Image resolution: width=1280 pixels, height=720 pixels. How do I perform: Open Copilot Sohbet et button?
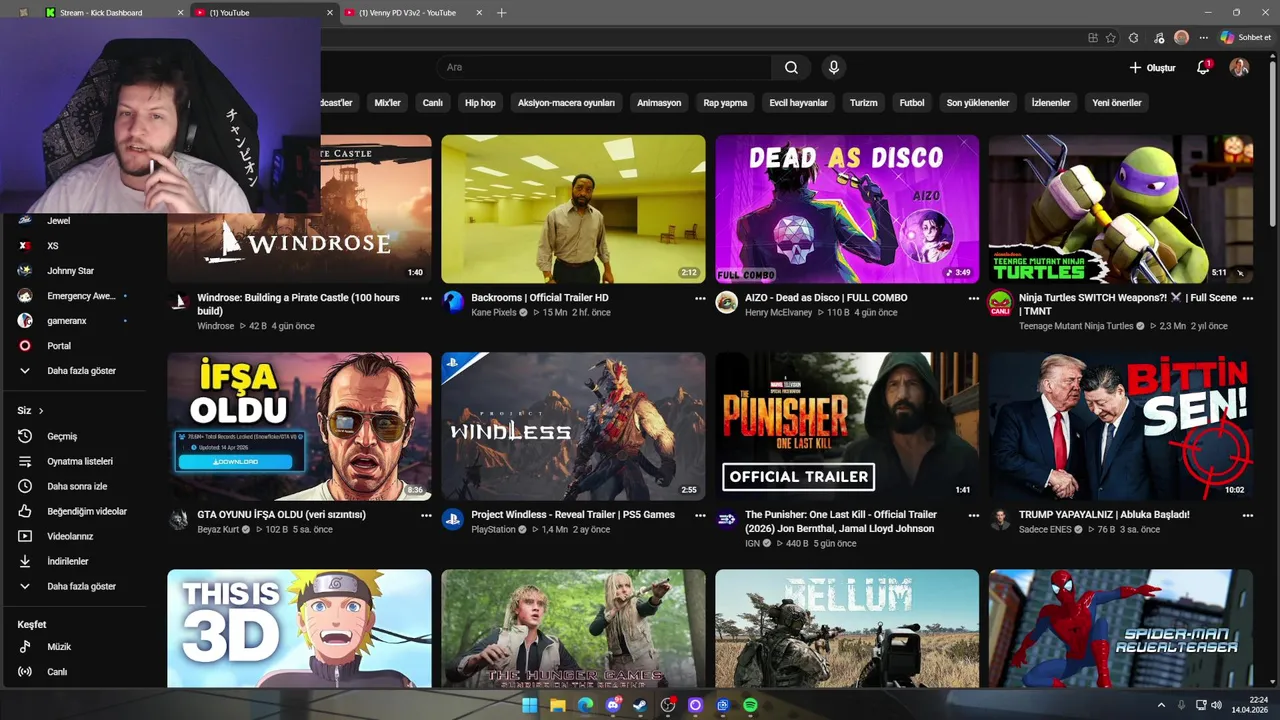pos(1246,37)
